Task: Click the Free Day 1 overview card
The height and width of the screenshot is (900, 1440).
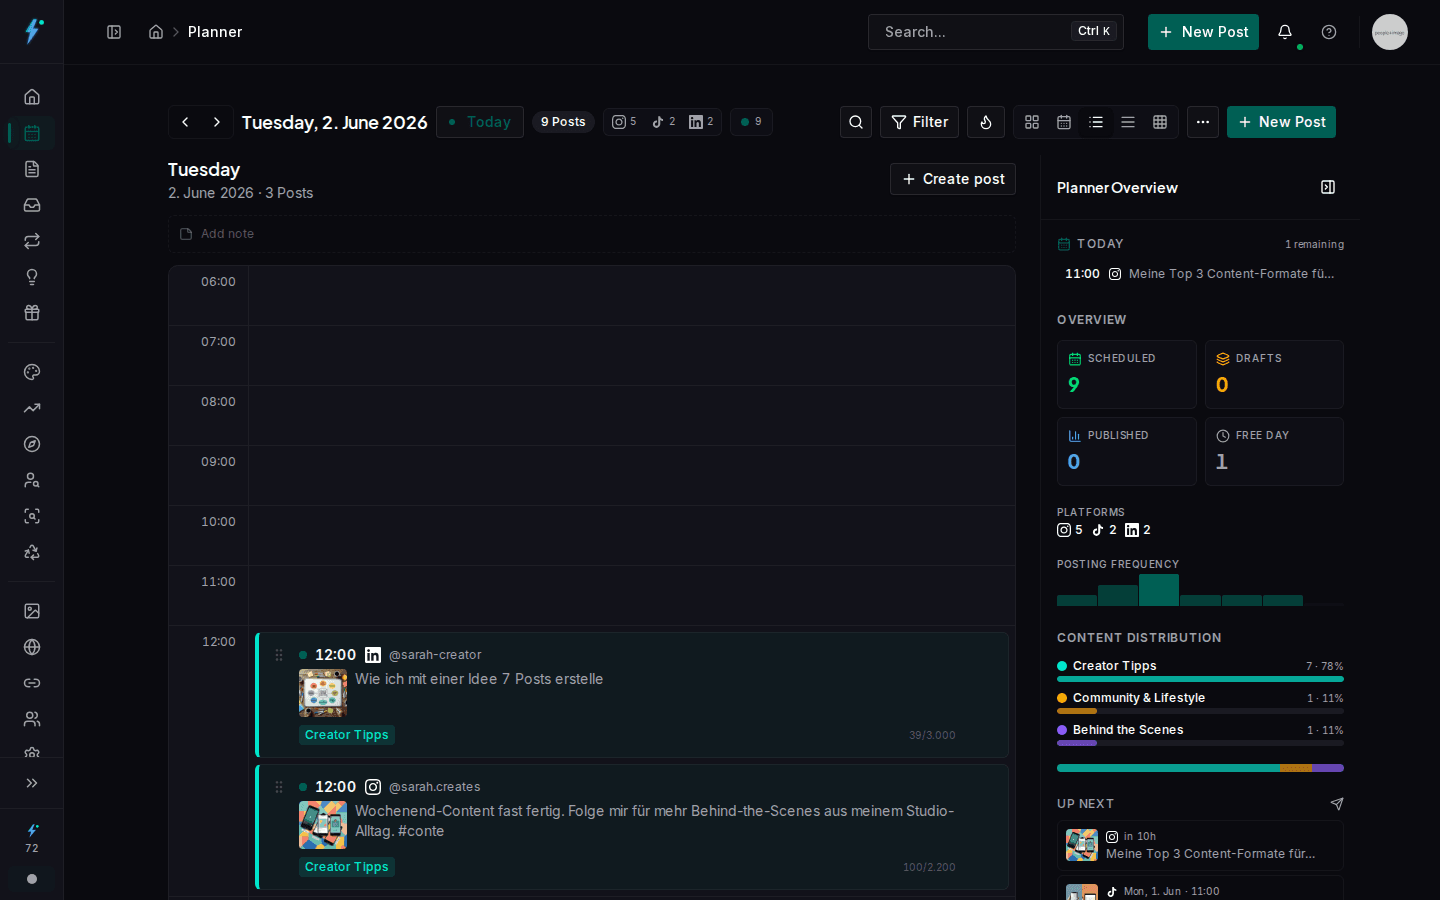Action: [1274, 451]
